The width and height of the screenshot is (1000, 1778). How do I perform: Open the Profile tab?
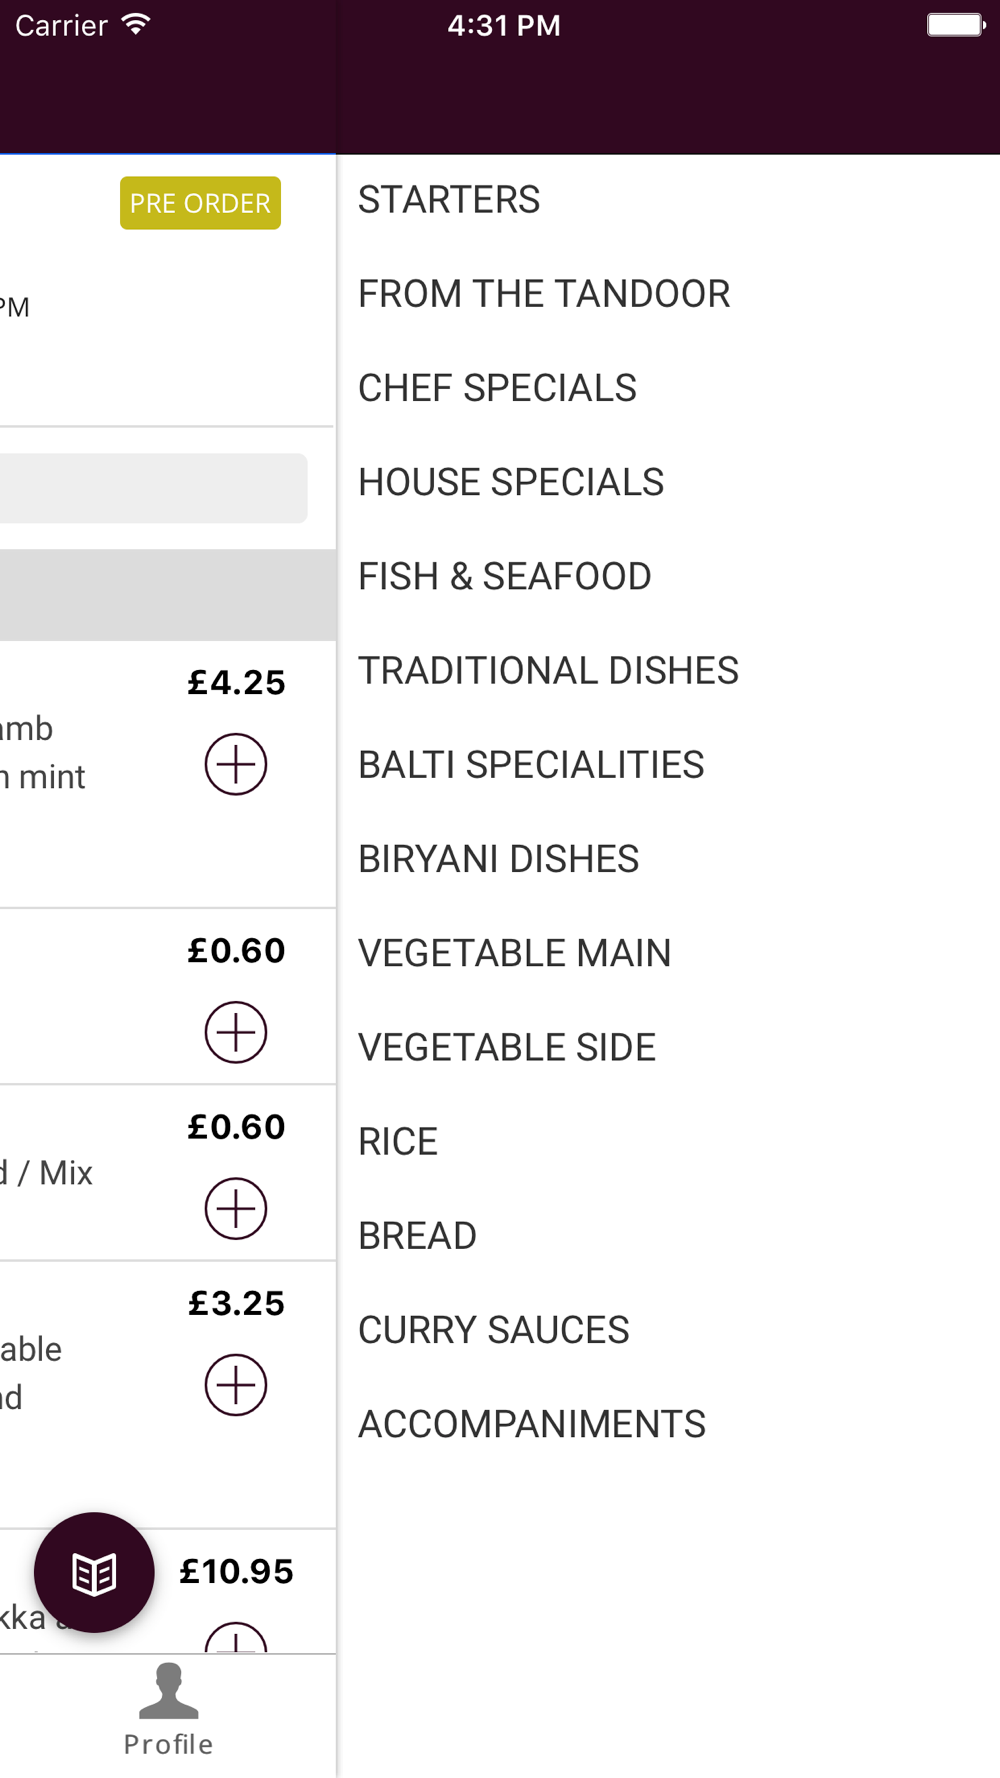(x=168, y=1710)
